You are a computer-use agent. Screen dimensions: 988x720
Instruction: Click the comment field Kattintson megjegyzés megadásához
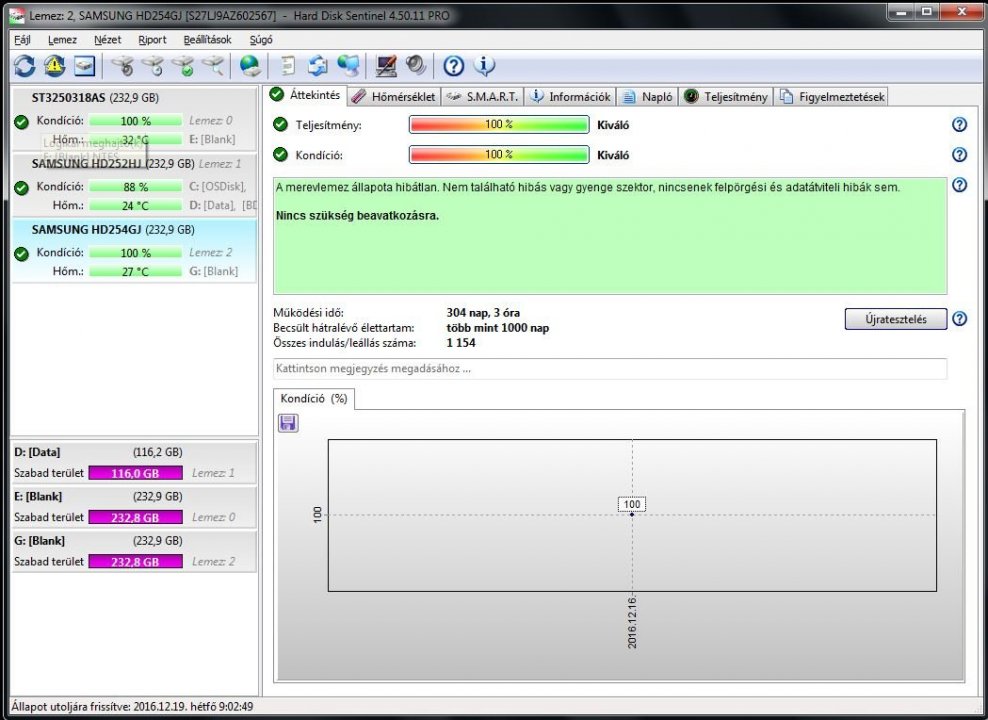pos(610,369)
